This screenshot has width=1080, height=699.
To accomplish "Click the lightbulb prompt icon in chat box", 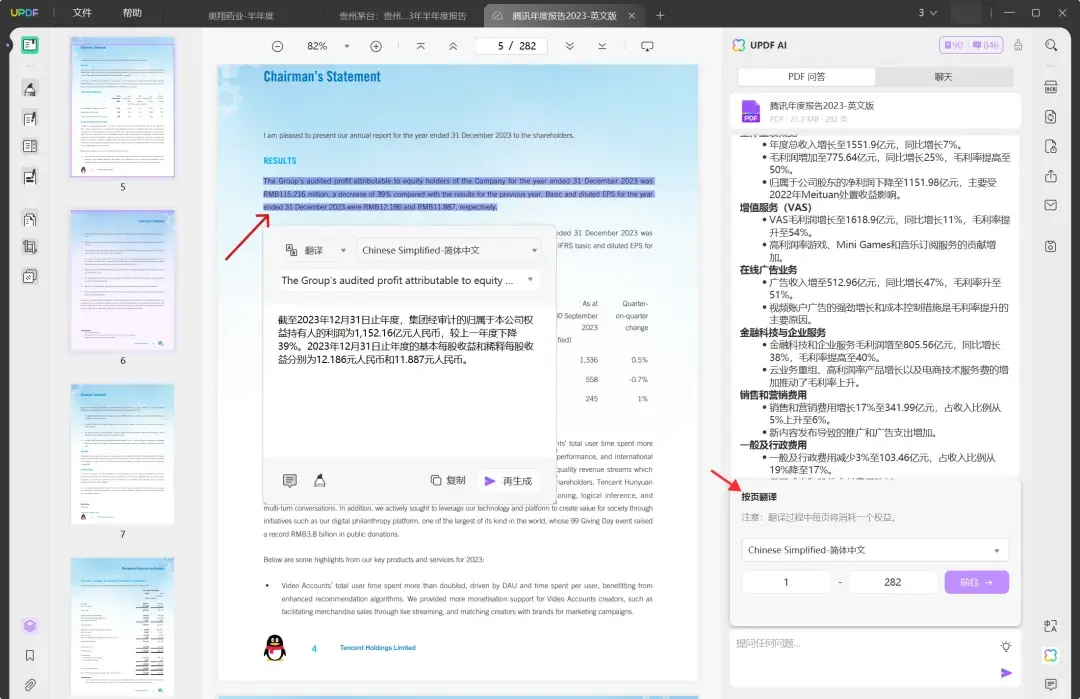I will coord(1006,646).
